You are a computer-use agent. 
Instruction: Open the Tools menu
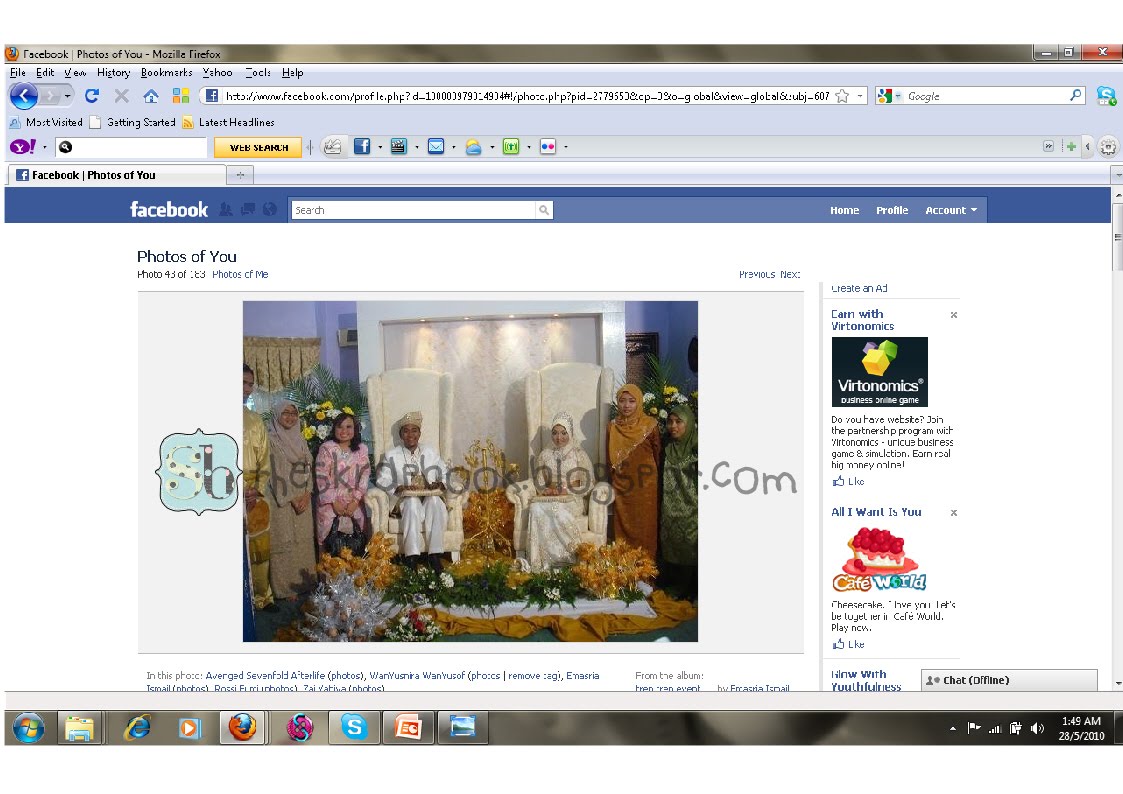[x=258, y=72]
